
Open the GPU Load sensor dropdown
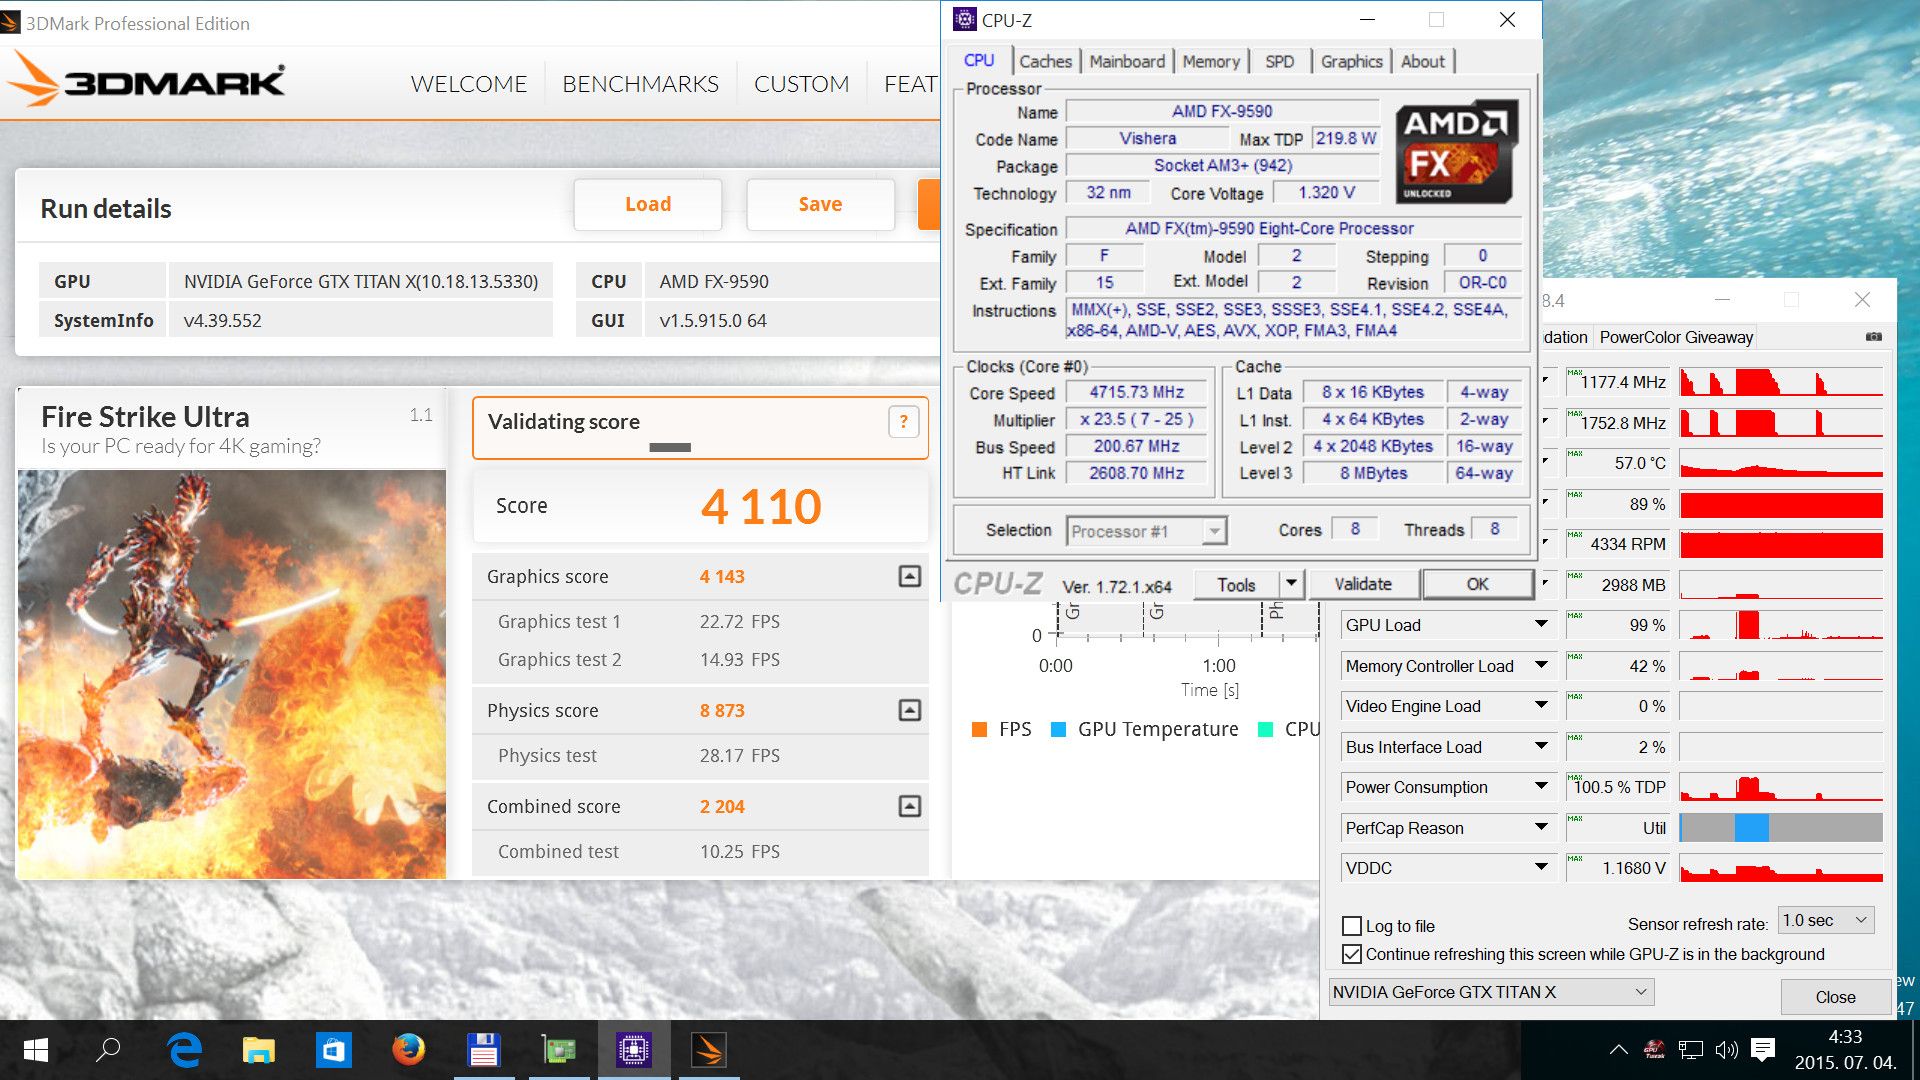coord(1541,625)
